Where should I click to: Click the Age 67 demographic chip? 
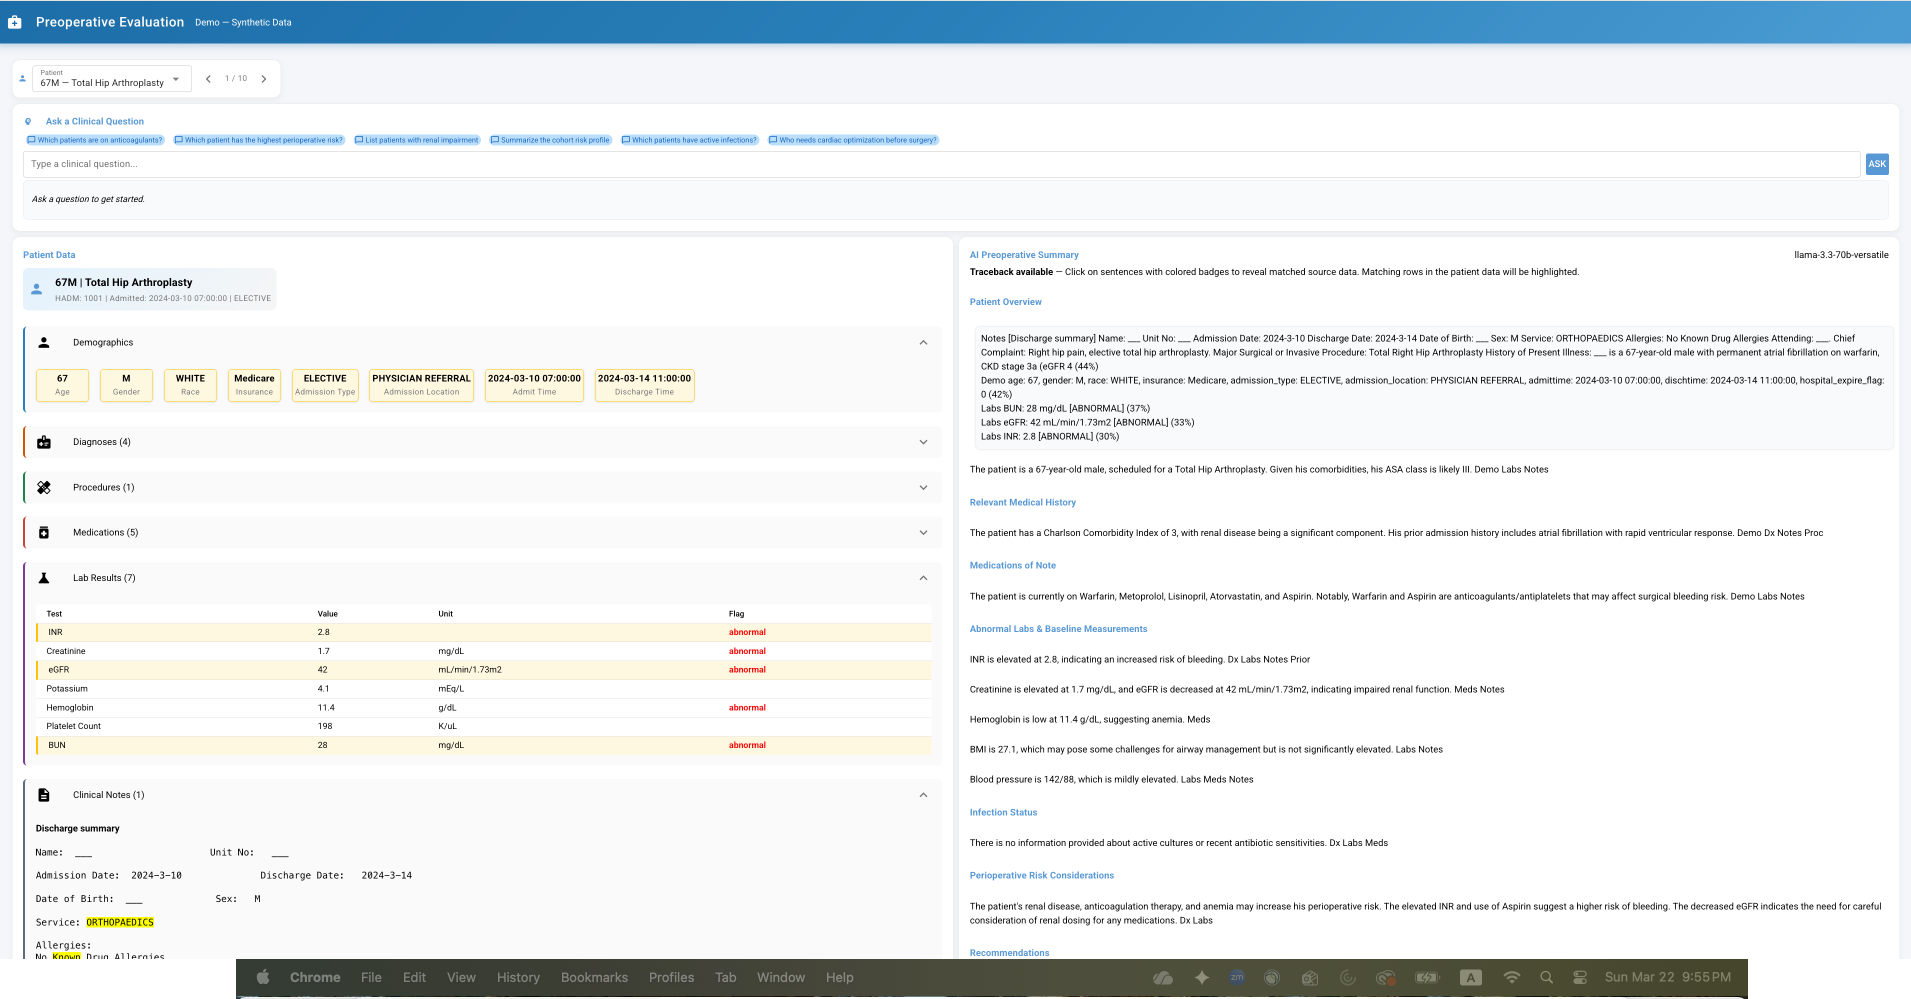pyautogui.click(x=62, y=385)
